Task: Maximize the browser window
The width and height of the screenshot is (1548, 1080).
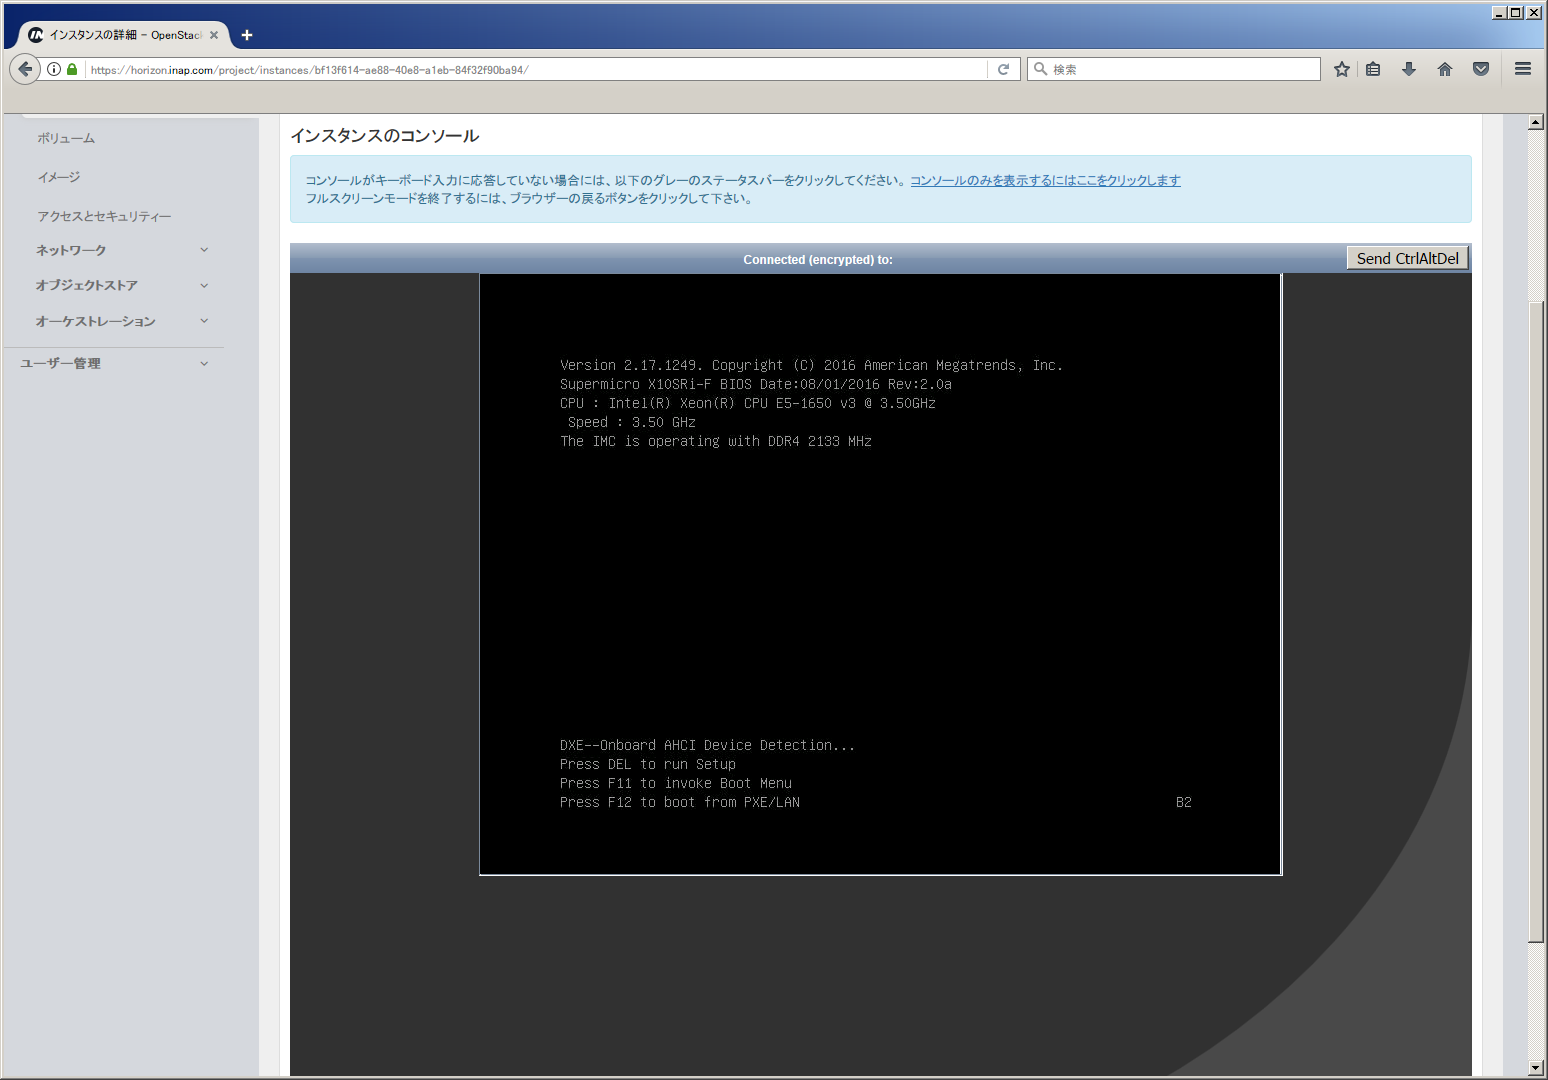Action: [1516, 12]
